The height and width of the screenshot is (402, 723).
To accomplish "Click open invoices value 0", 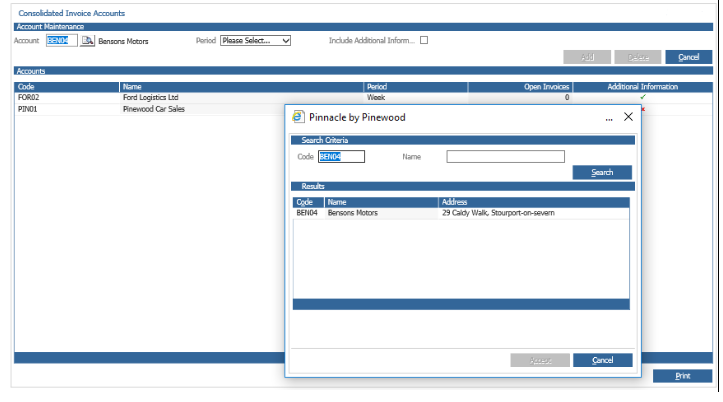I will point(567,97).
